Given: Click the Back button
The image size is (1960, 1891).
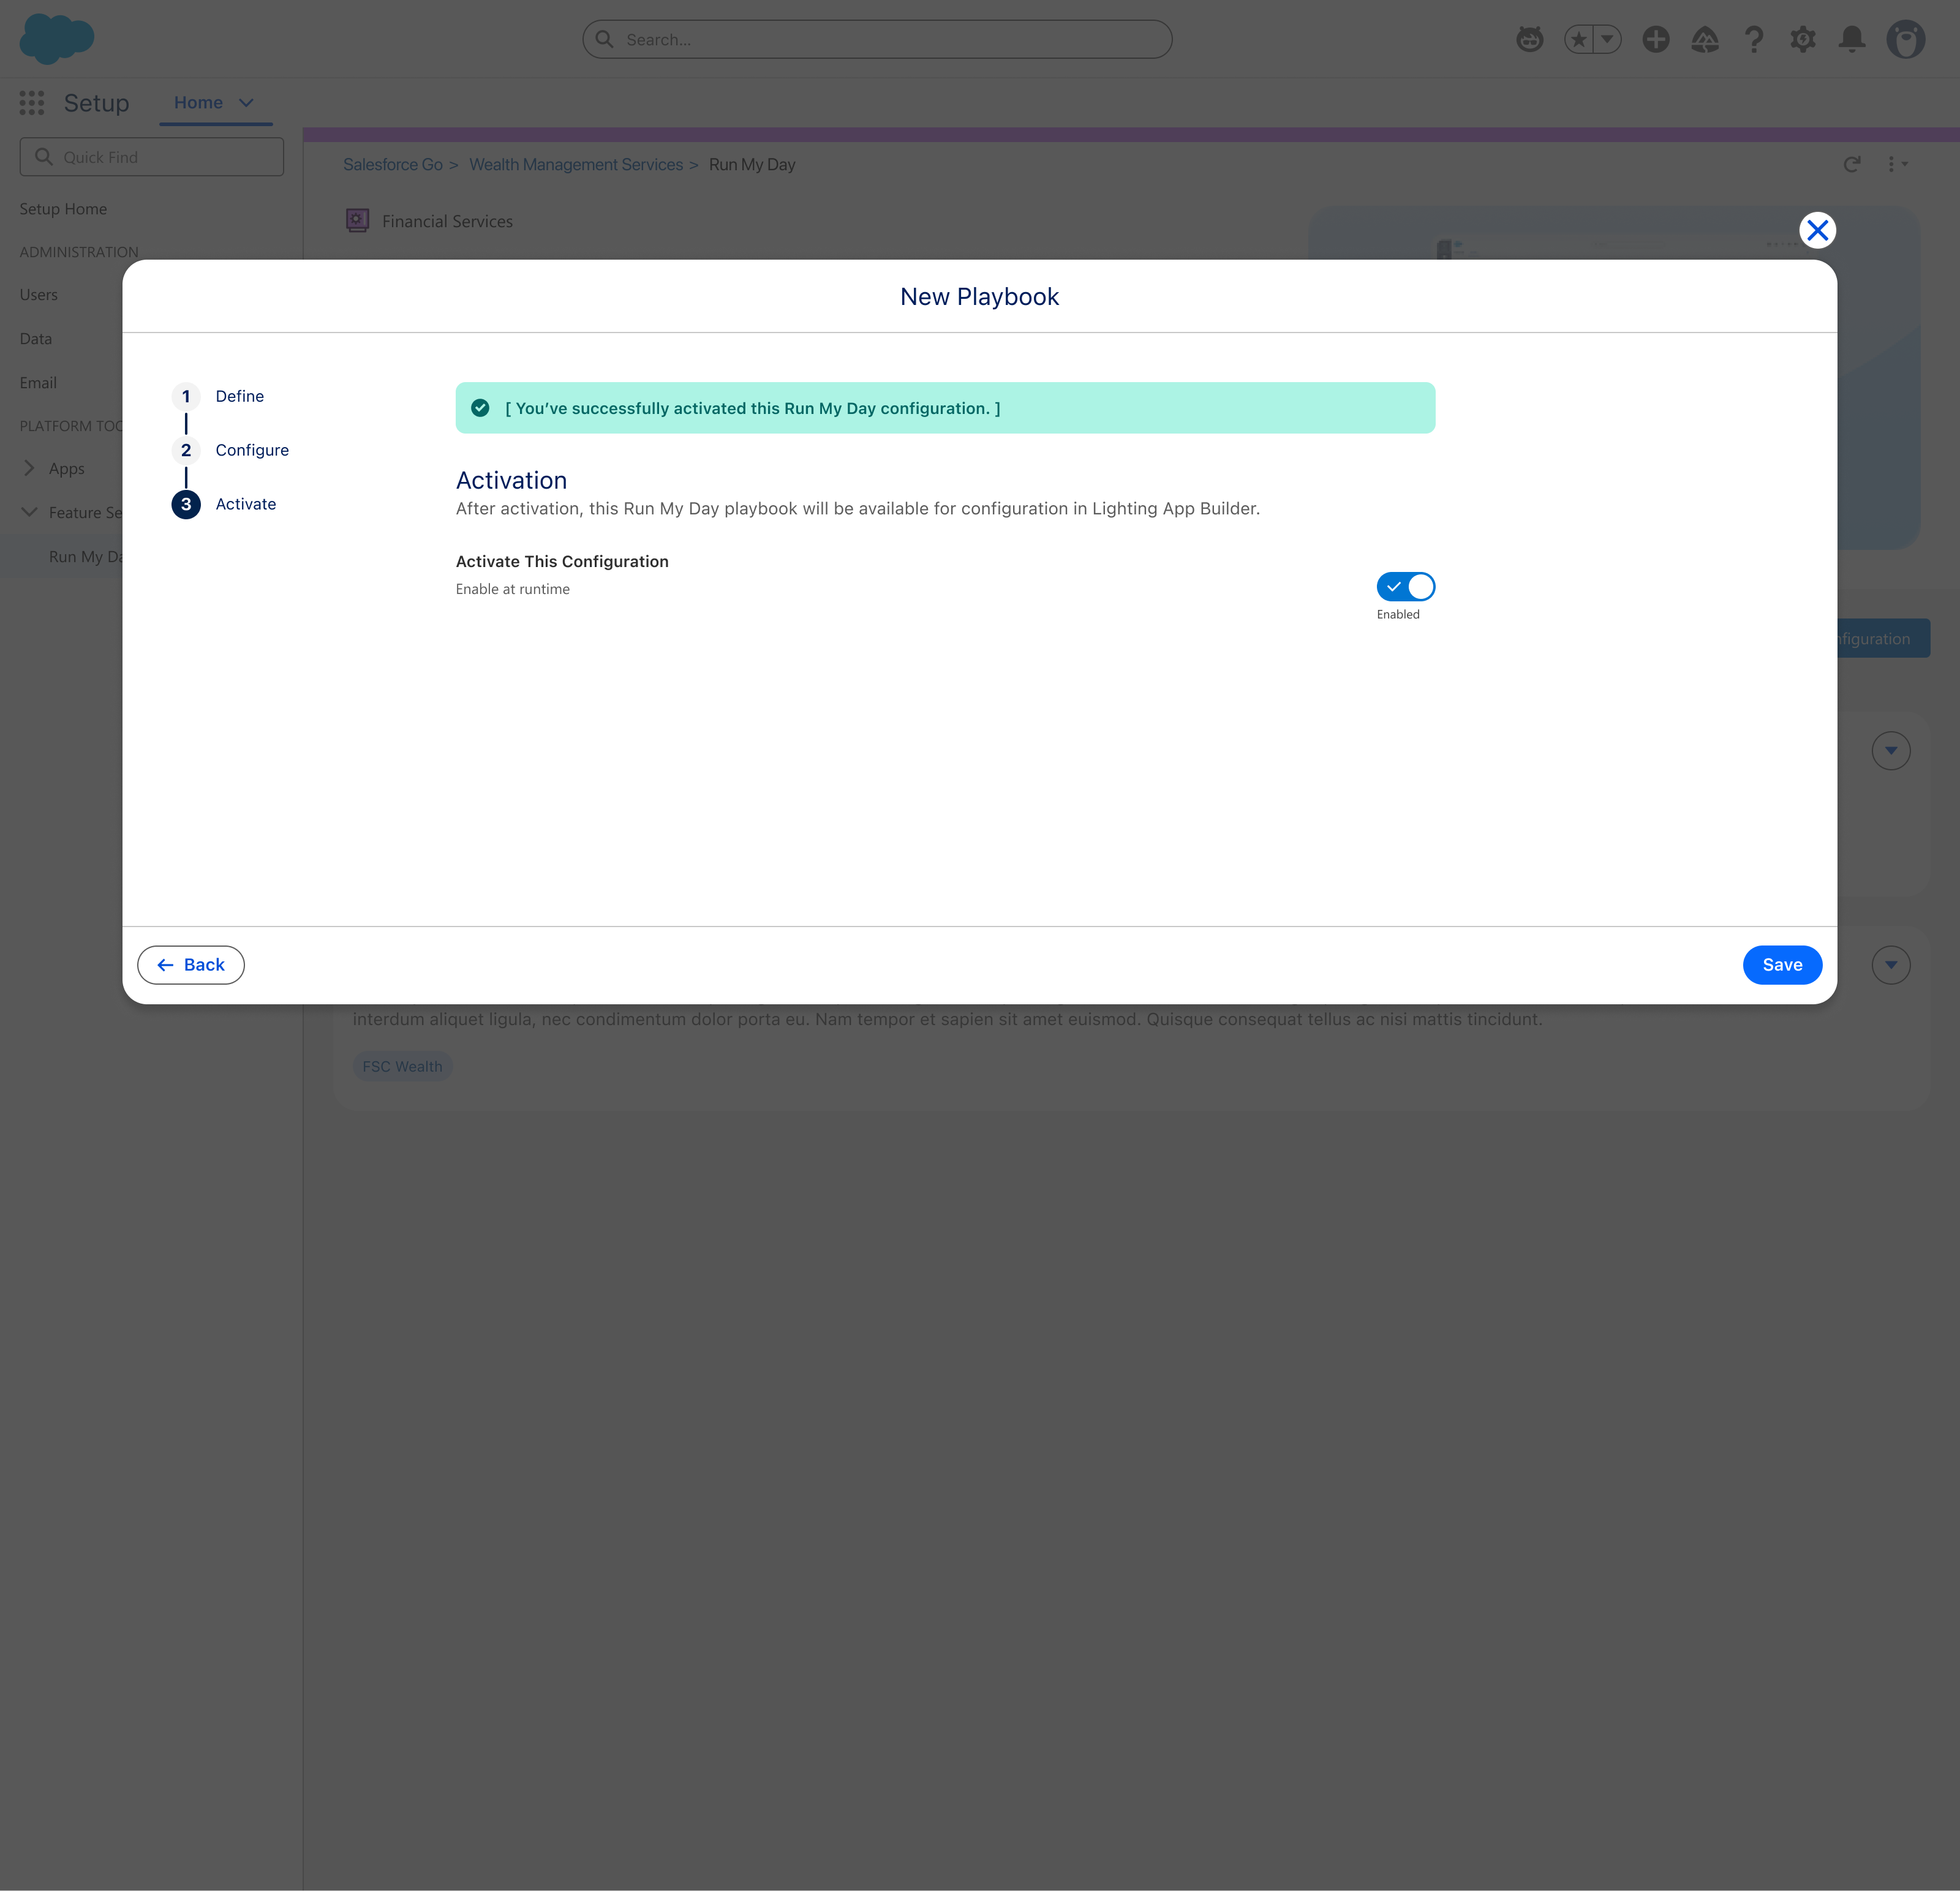Looking at the screenshot, I should pos(191,965).
